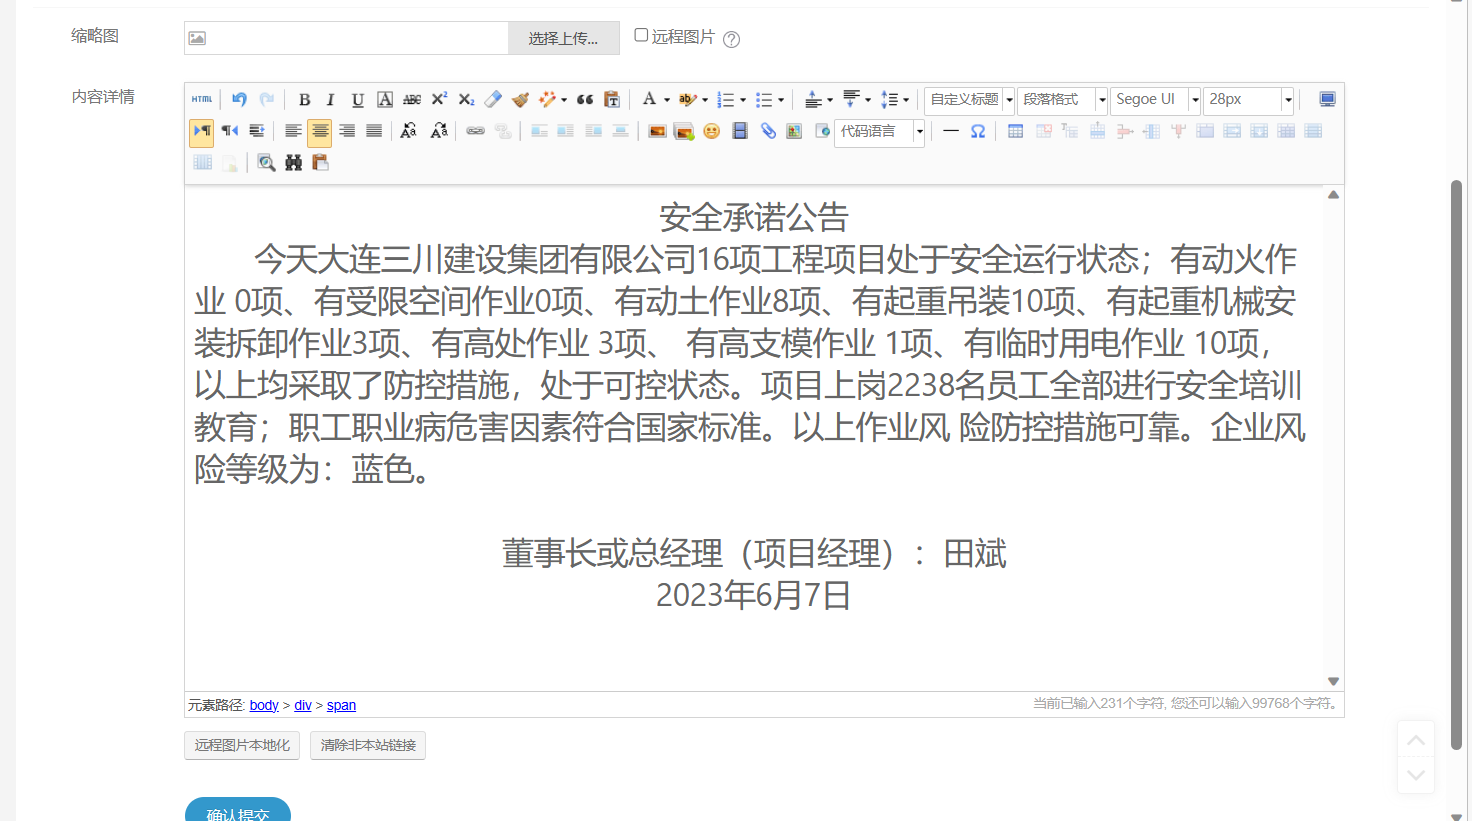Align text to the left
This screenshot has height=821, width=1472.
(293, 131)
